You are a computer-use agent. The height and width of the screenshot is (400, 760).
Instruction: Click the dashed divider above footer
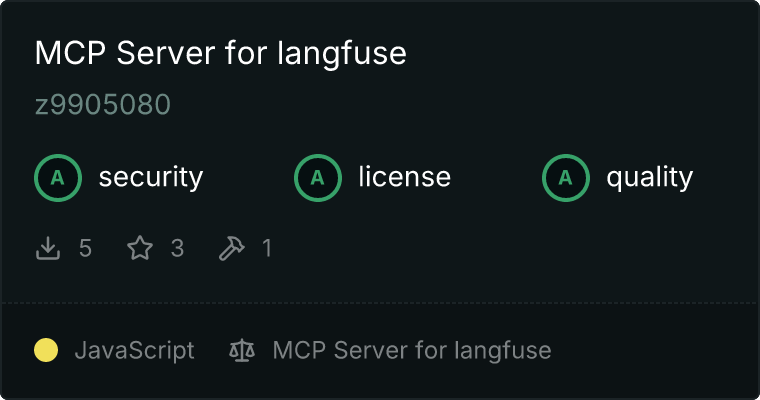click(x=380, y=303)
